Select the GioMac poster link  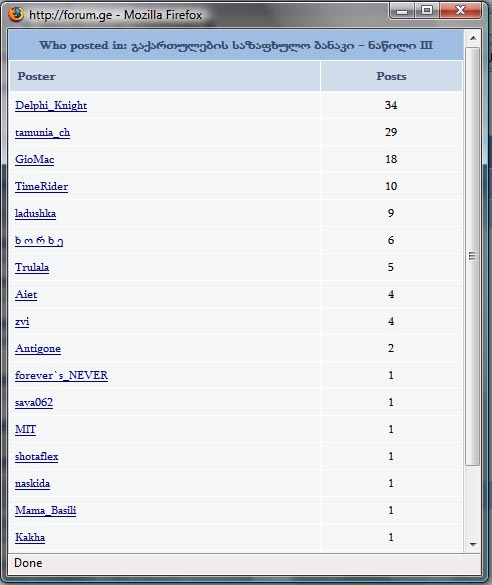35,160
